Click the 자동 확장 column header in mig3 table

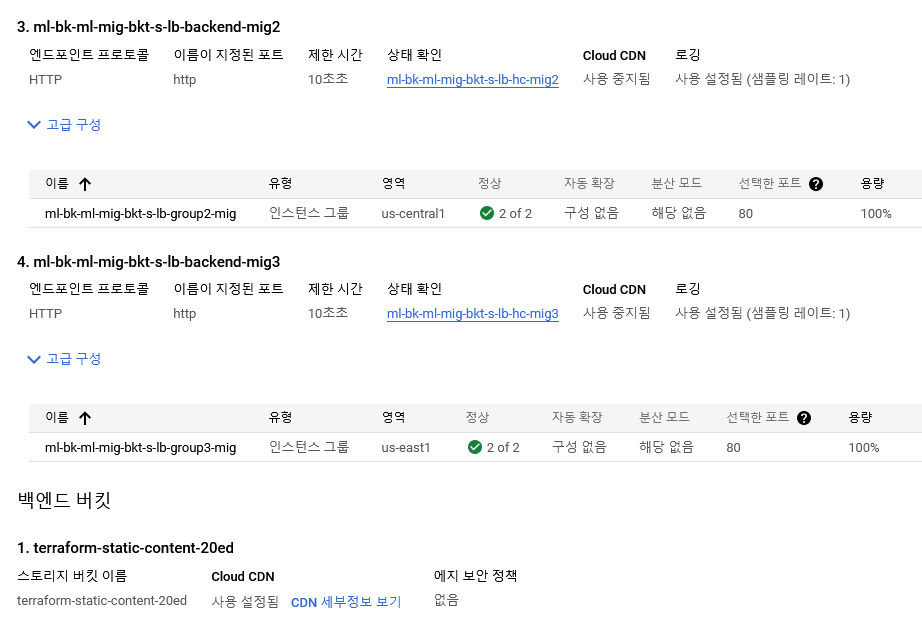pos(577,418)
